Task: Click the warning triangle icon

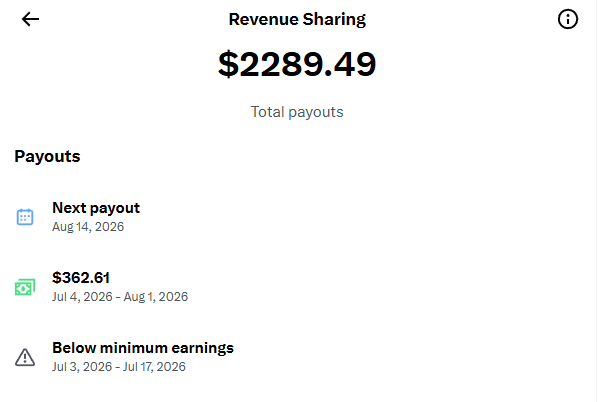Action: [25, 357]
